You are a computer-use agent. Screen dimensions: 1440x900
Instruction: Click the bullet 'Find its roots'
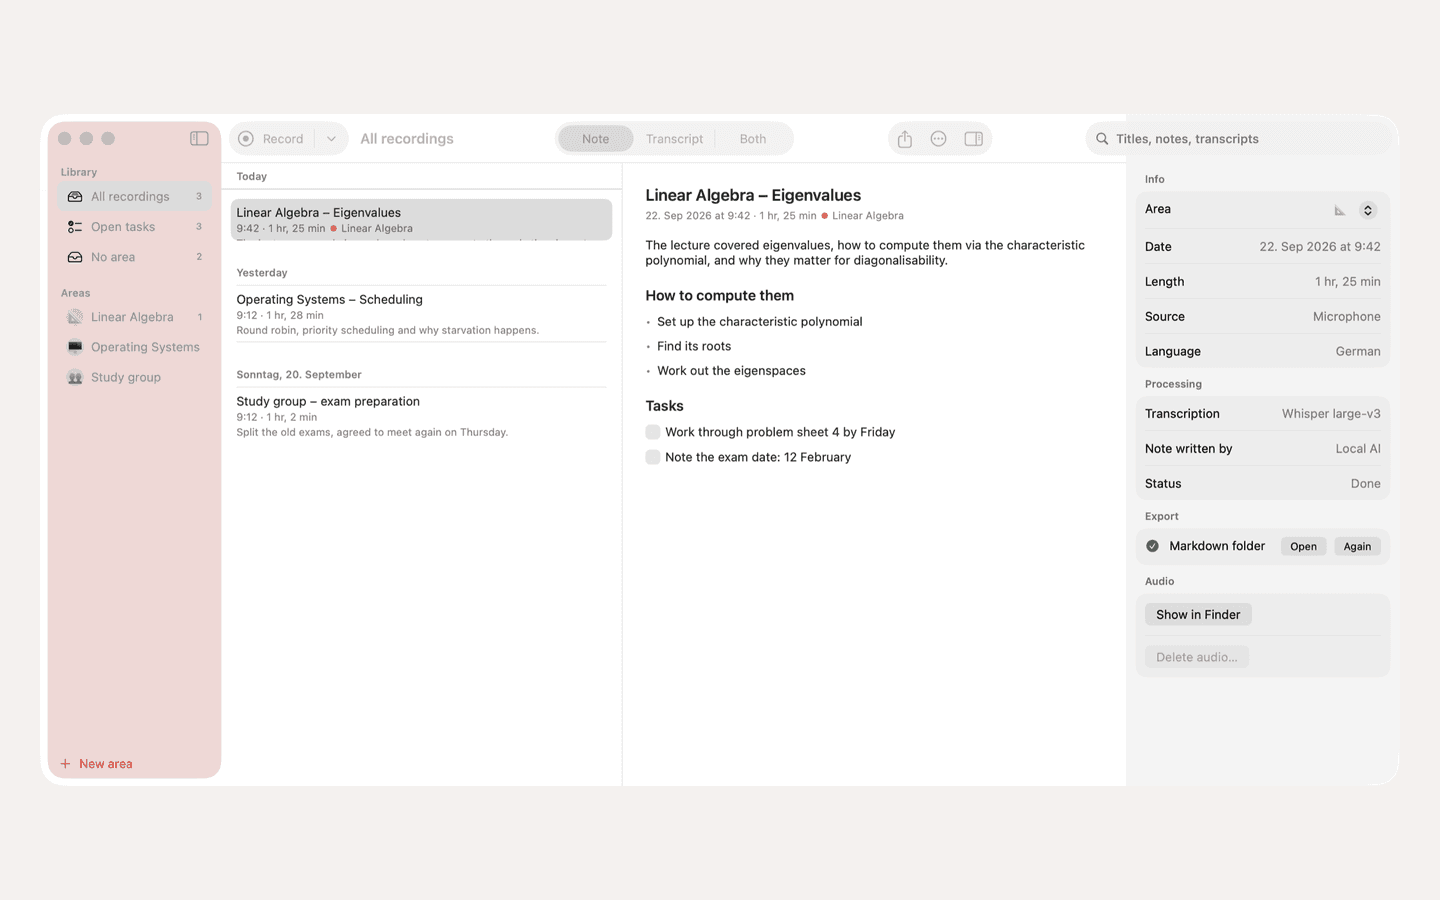[x=694, y=346]
